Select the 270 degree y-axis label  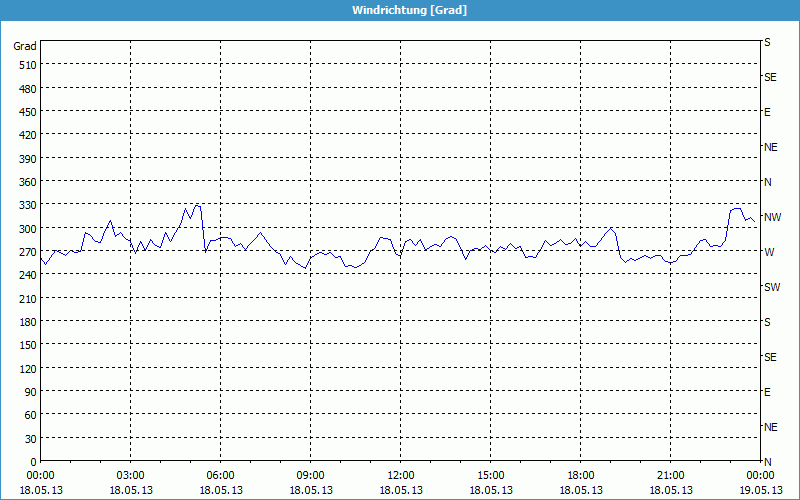25,252
